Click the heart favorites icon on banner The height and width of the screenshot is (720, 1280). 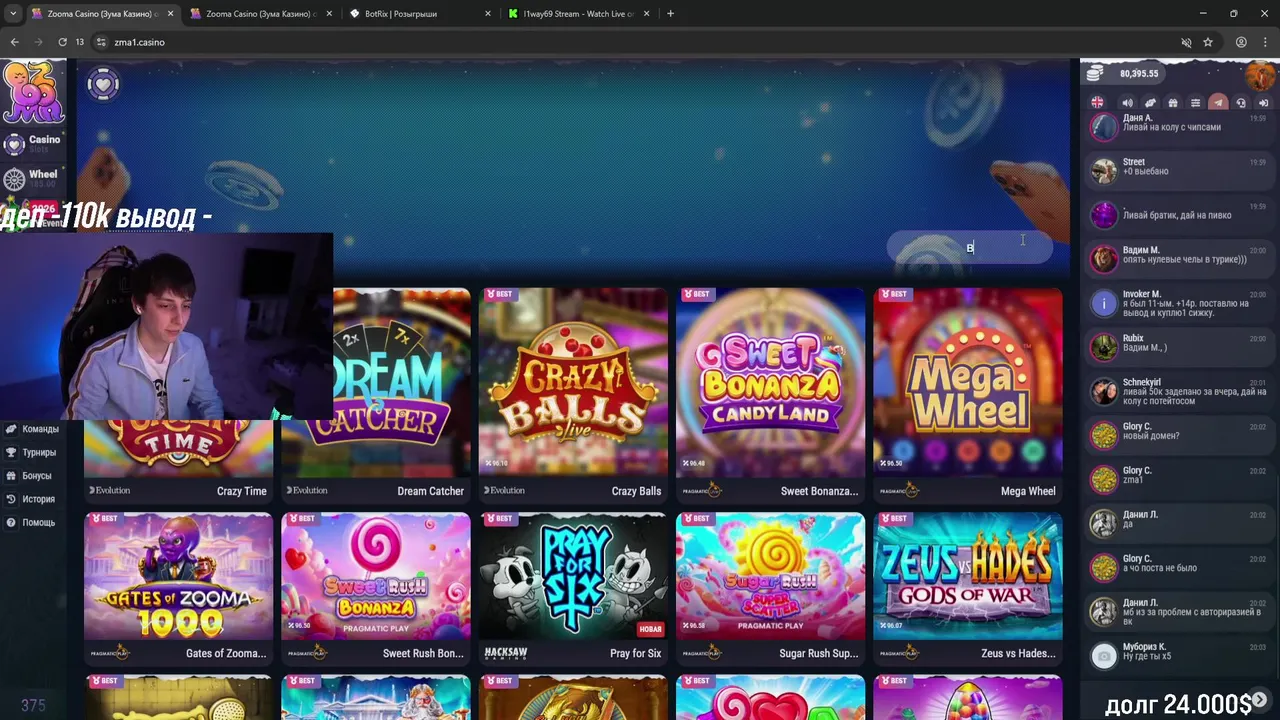(x=103, y=84)
